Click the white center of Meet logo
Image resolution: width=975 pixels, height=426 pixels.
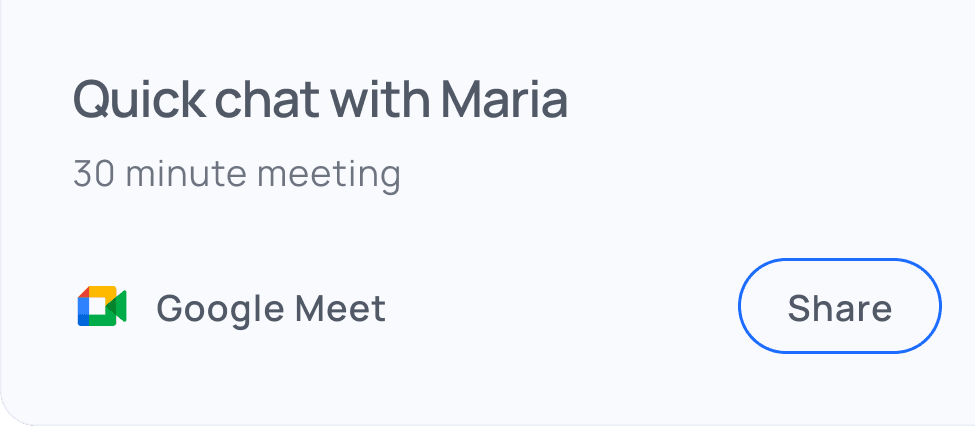(96, 308)
